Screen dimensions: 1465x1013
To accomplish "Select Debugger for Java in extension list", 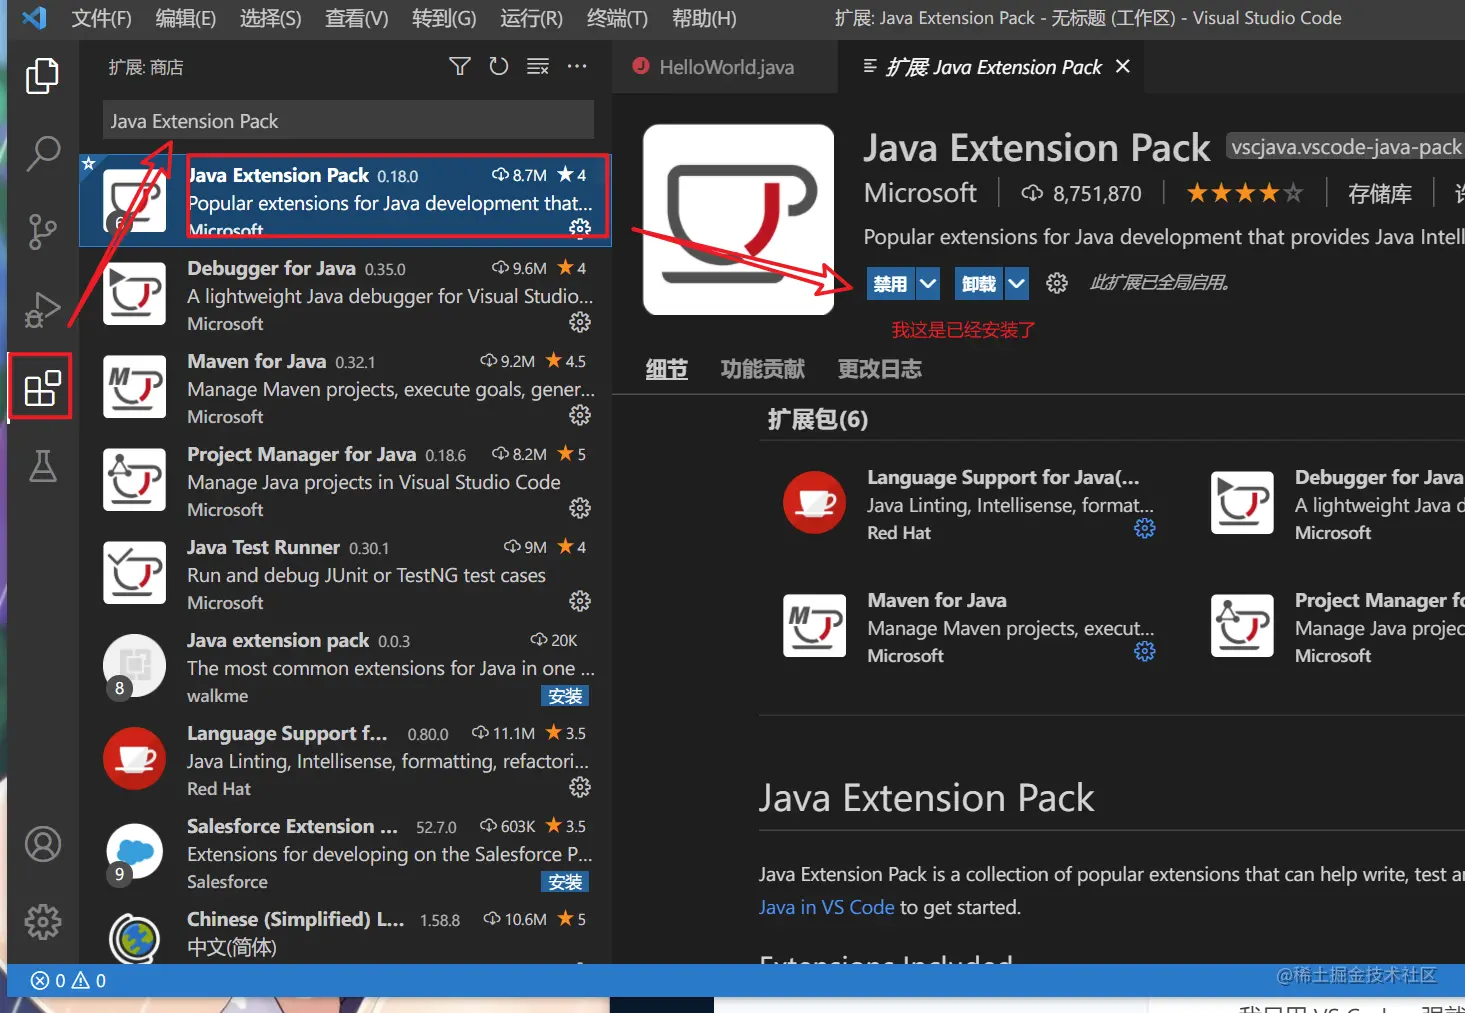I will click(x=346, y=295).
